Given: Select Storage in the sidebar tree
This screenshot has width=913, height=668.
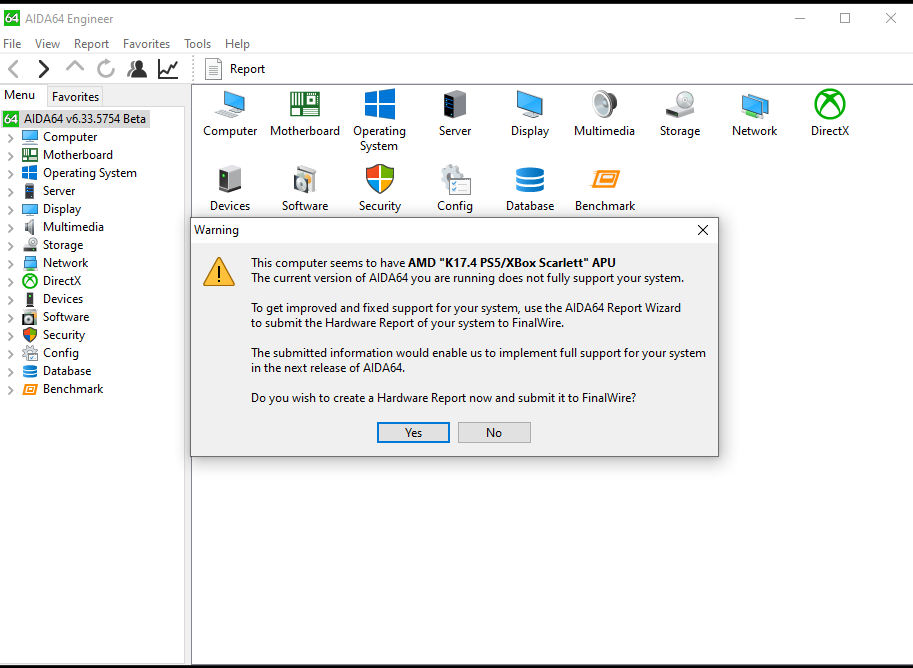Looking at the screenshot, I should [x=53, y=245].
